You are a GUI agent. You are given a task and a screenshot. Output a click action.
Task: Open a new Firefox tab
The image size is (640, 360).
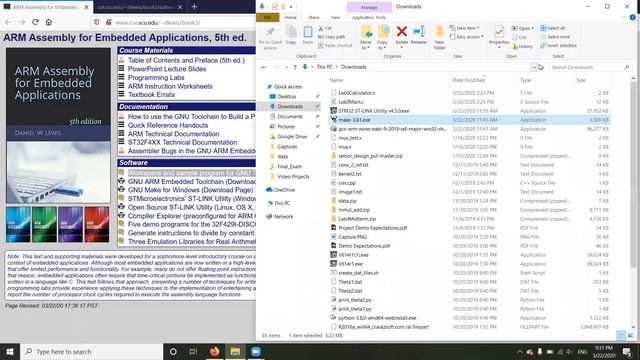(194, 7)
